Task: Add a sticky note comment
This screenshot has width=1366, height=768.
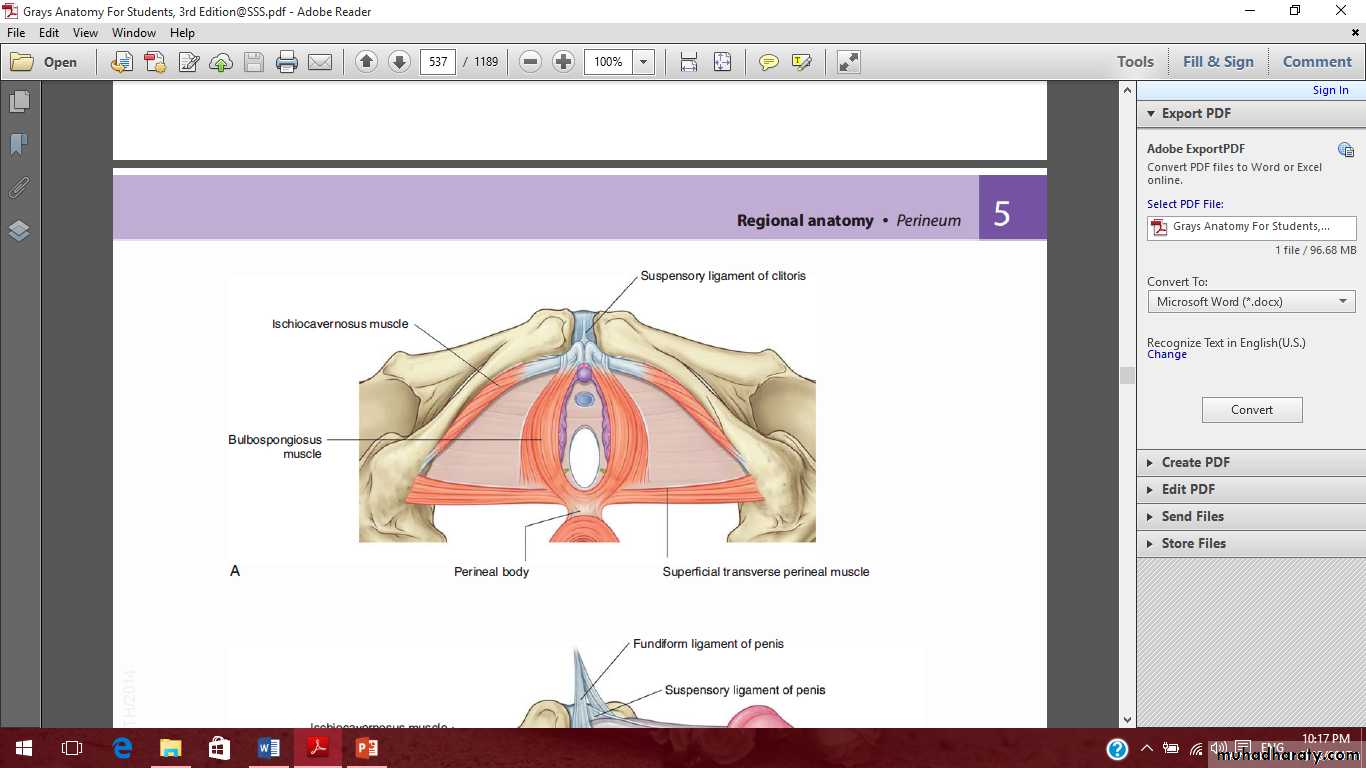Action: (768, 62)
